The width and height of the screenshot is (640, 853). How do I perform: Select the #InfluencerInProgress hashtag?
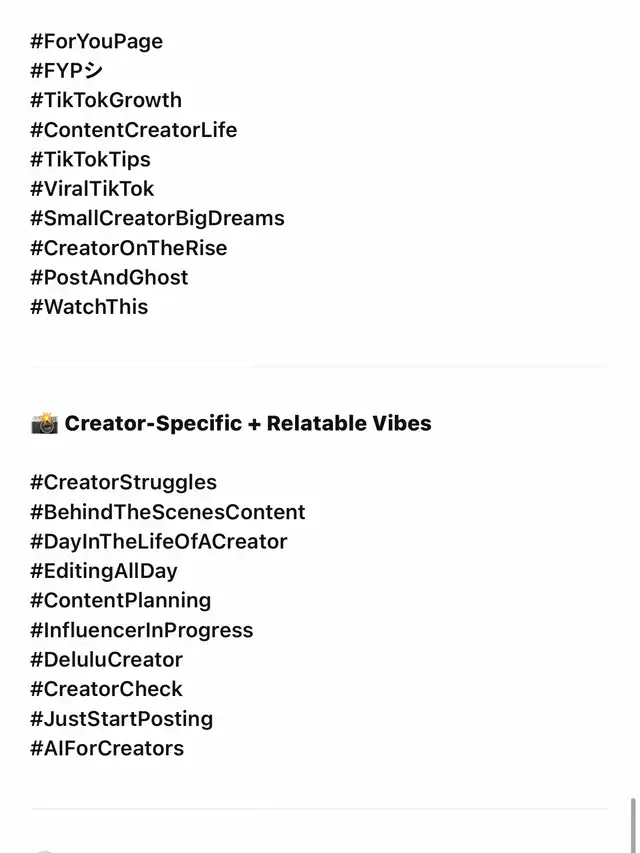tap(141, 631)
